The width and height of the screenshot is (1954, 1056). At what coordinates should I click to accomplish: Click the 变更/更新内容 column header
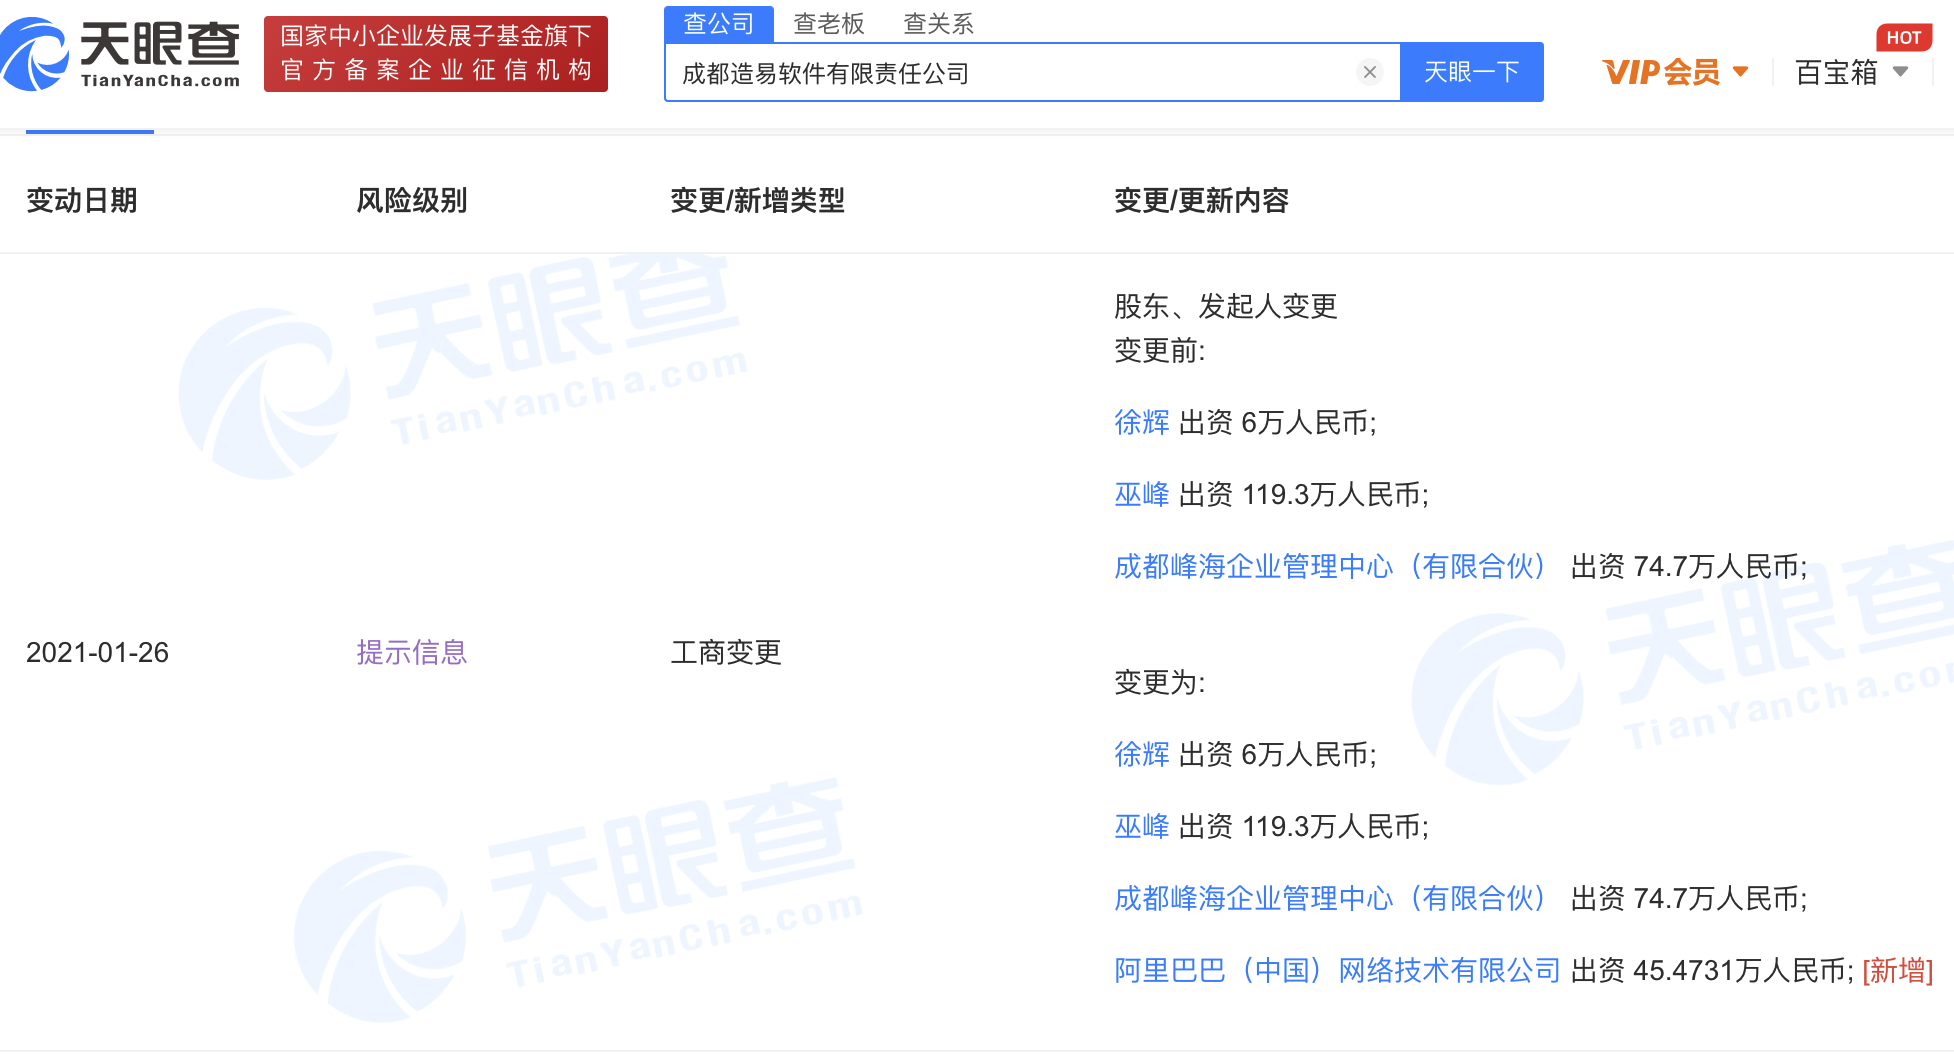pos(1202,200)
